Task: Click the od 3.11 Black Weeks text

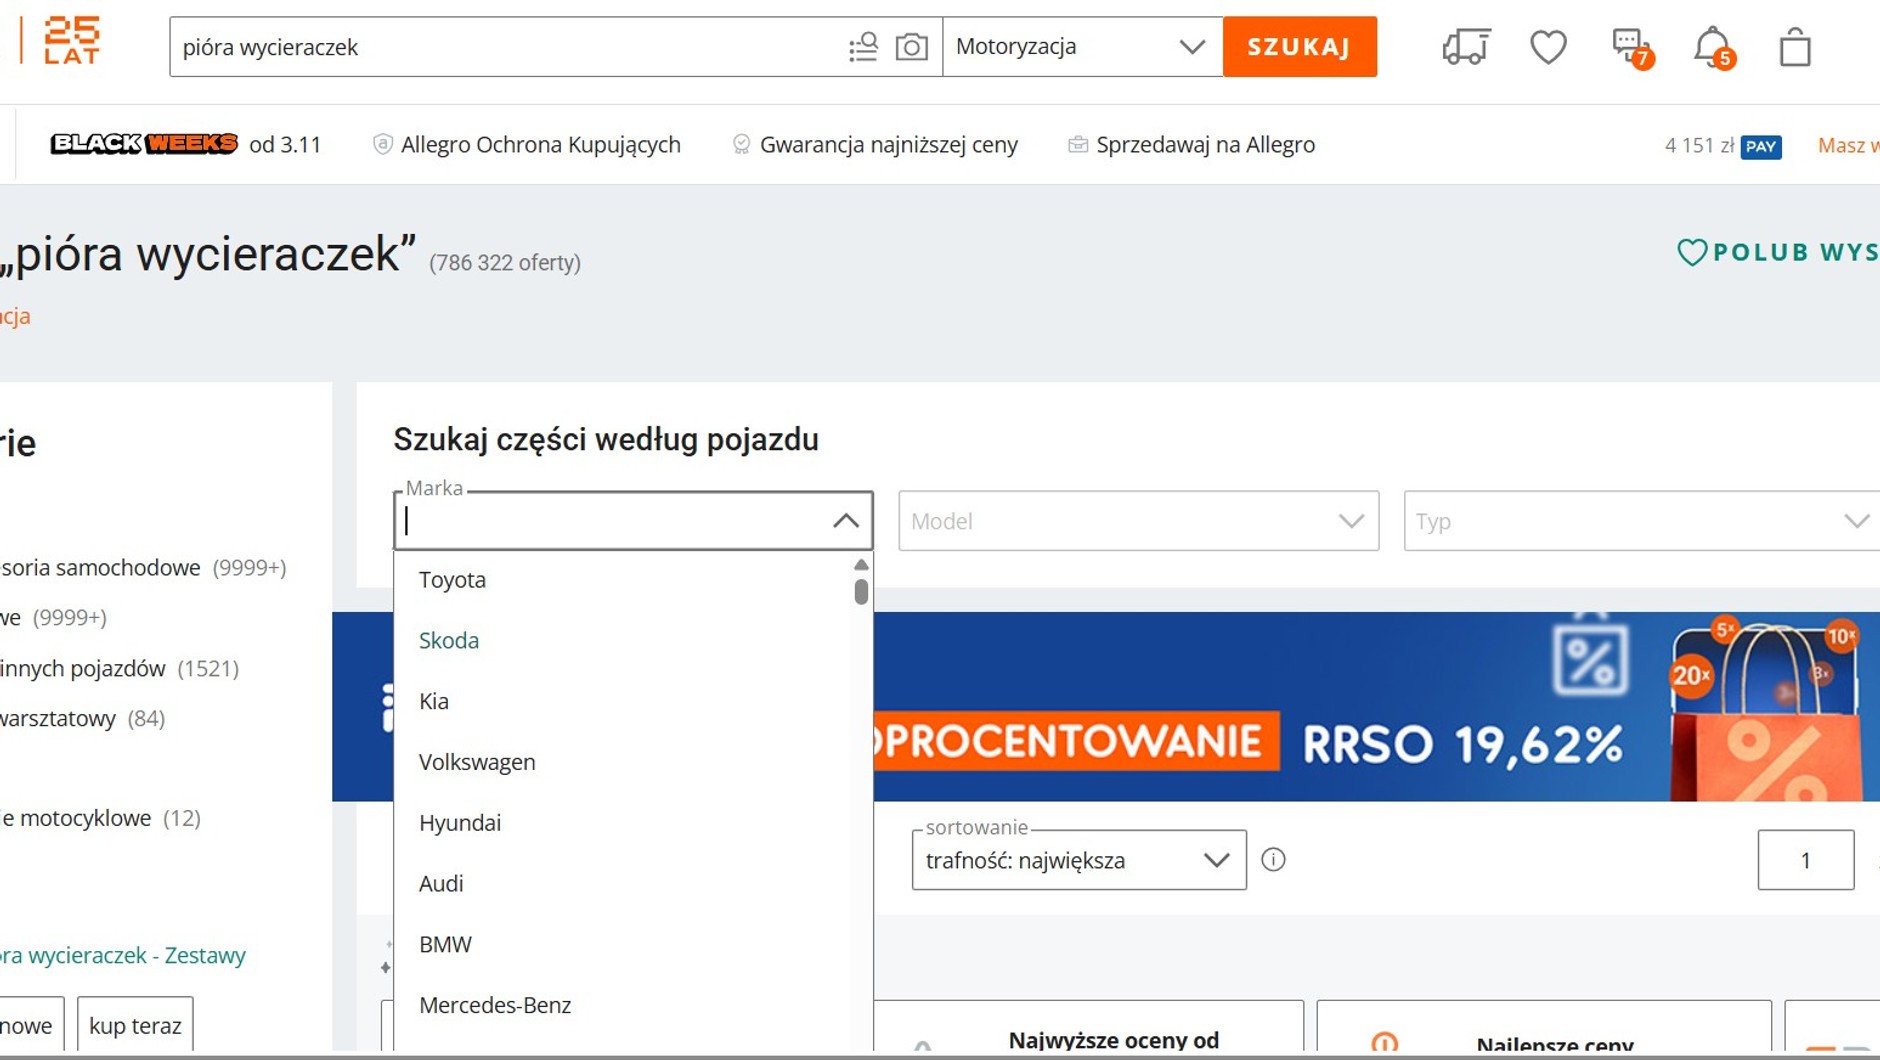Action: 285,145
